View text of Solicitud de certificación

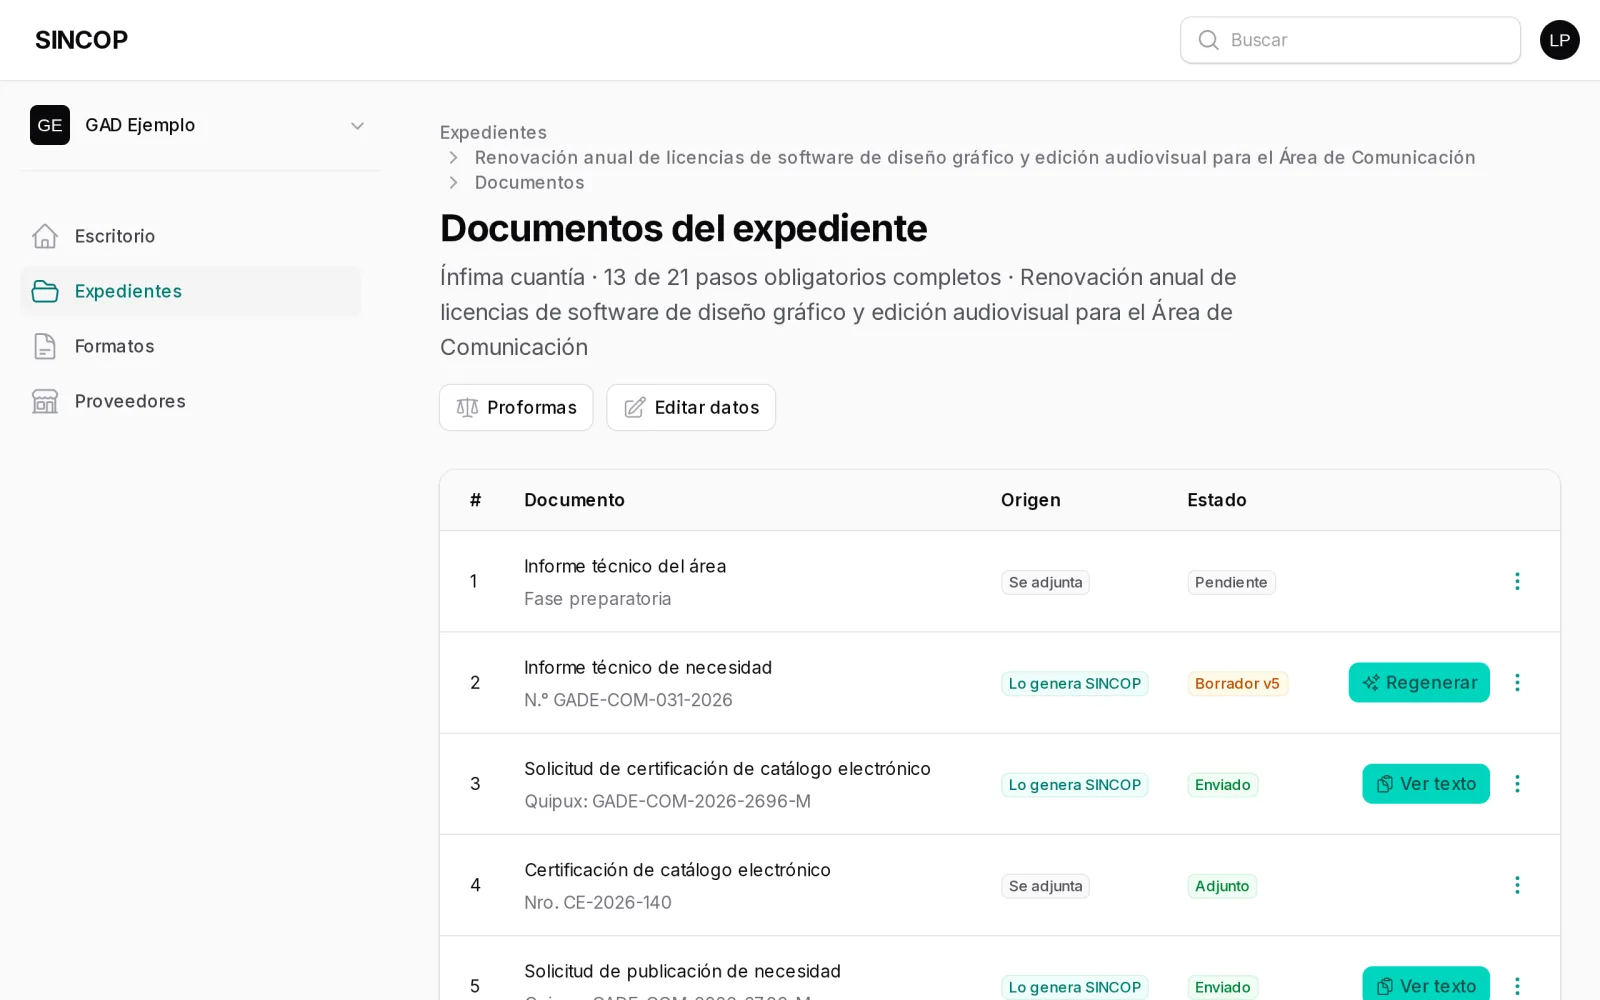pos(1426,784)
